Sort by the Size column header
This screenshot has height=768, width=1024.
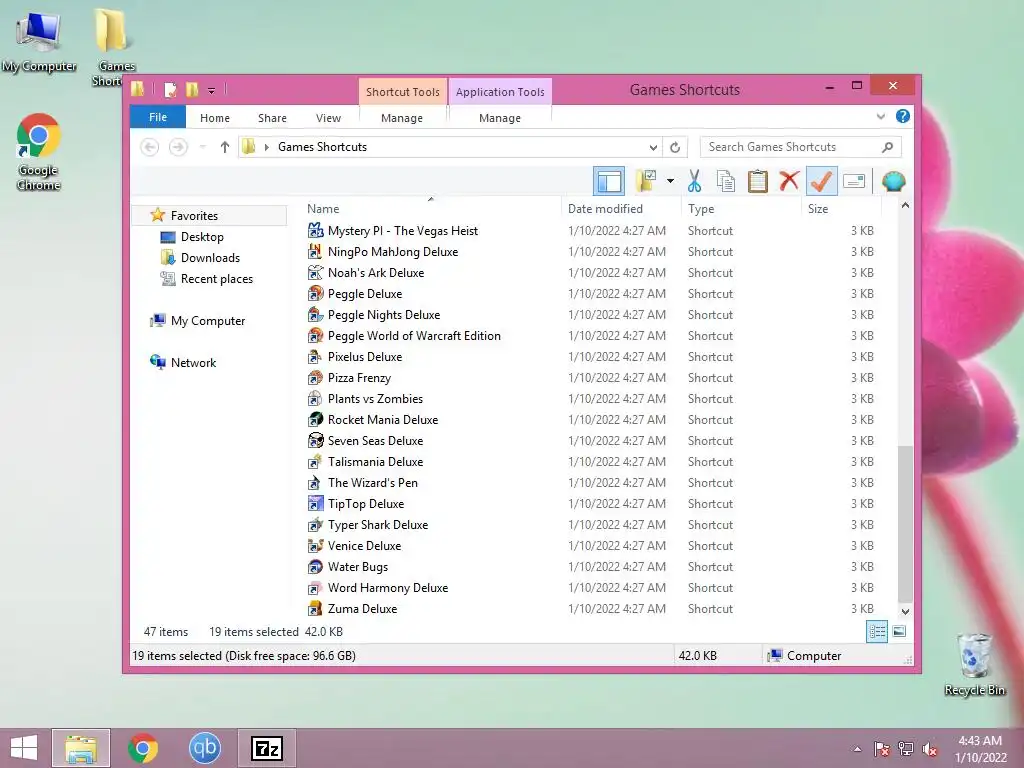tap(841, 208)
